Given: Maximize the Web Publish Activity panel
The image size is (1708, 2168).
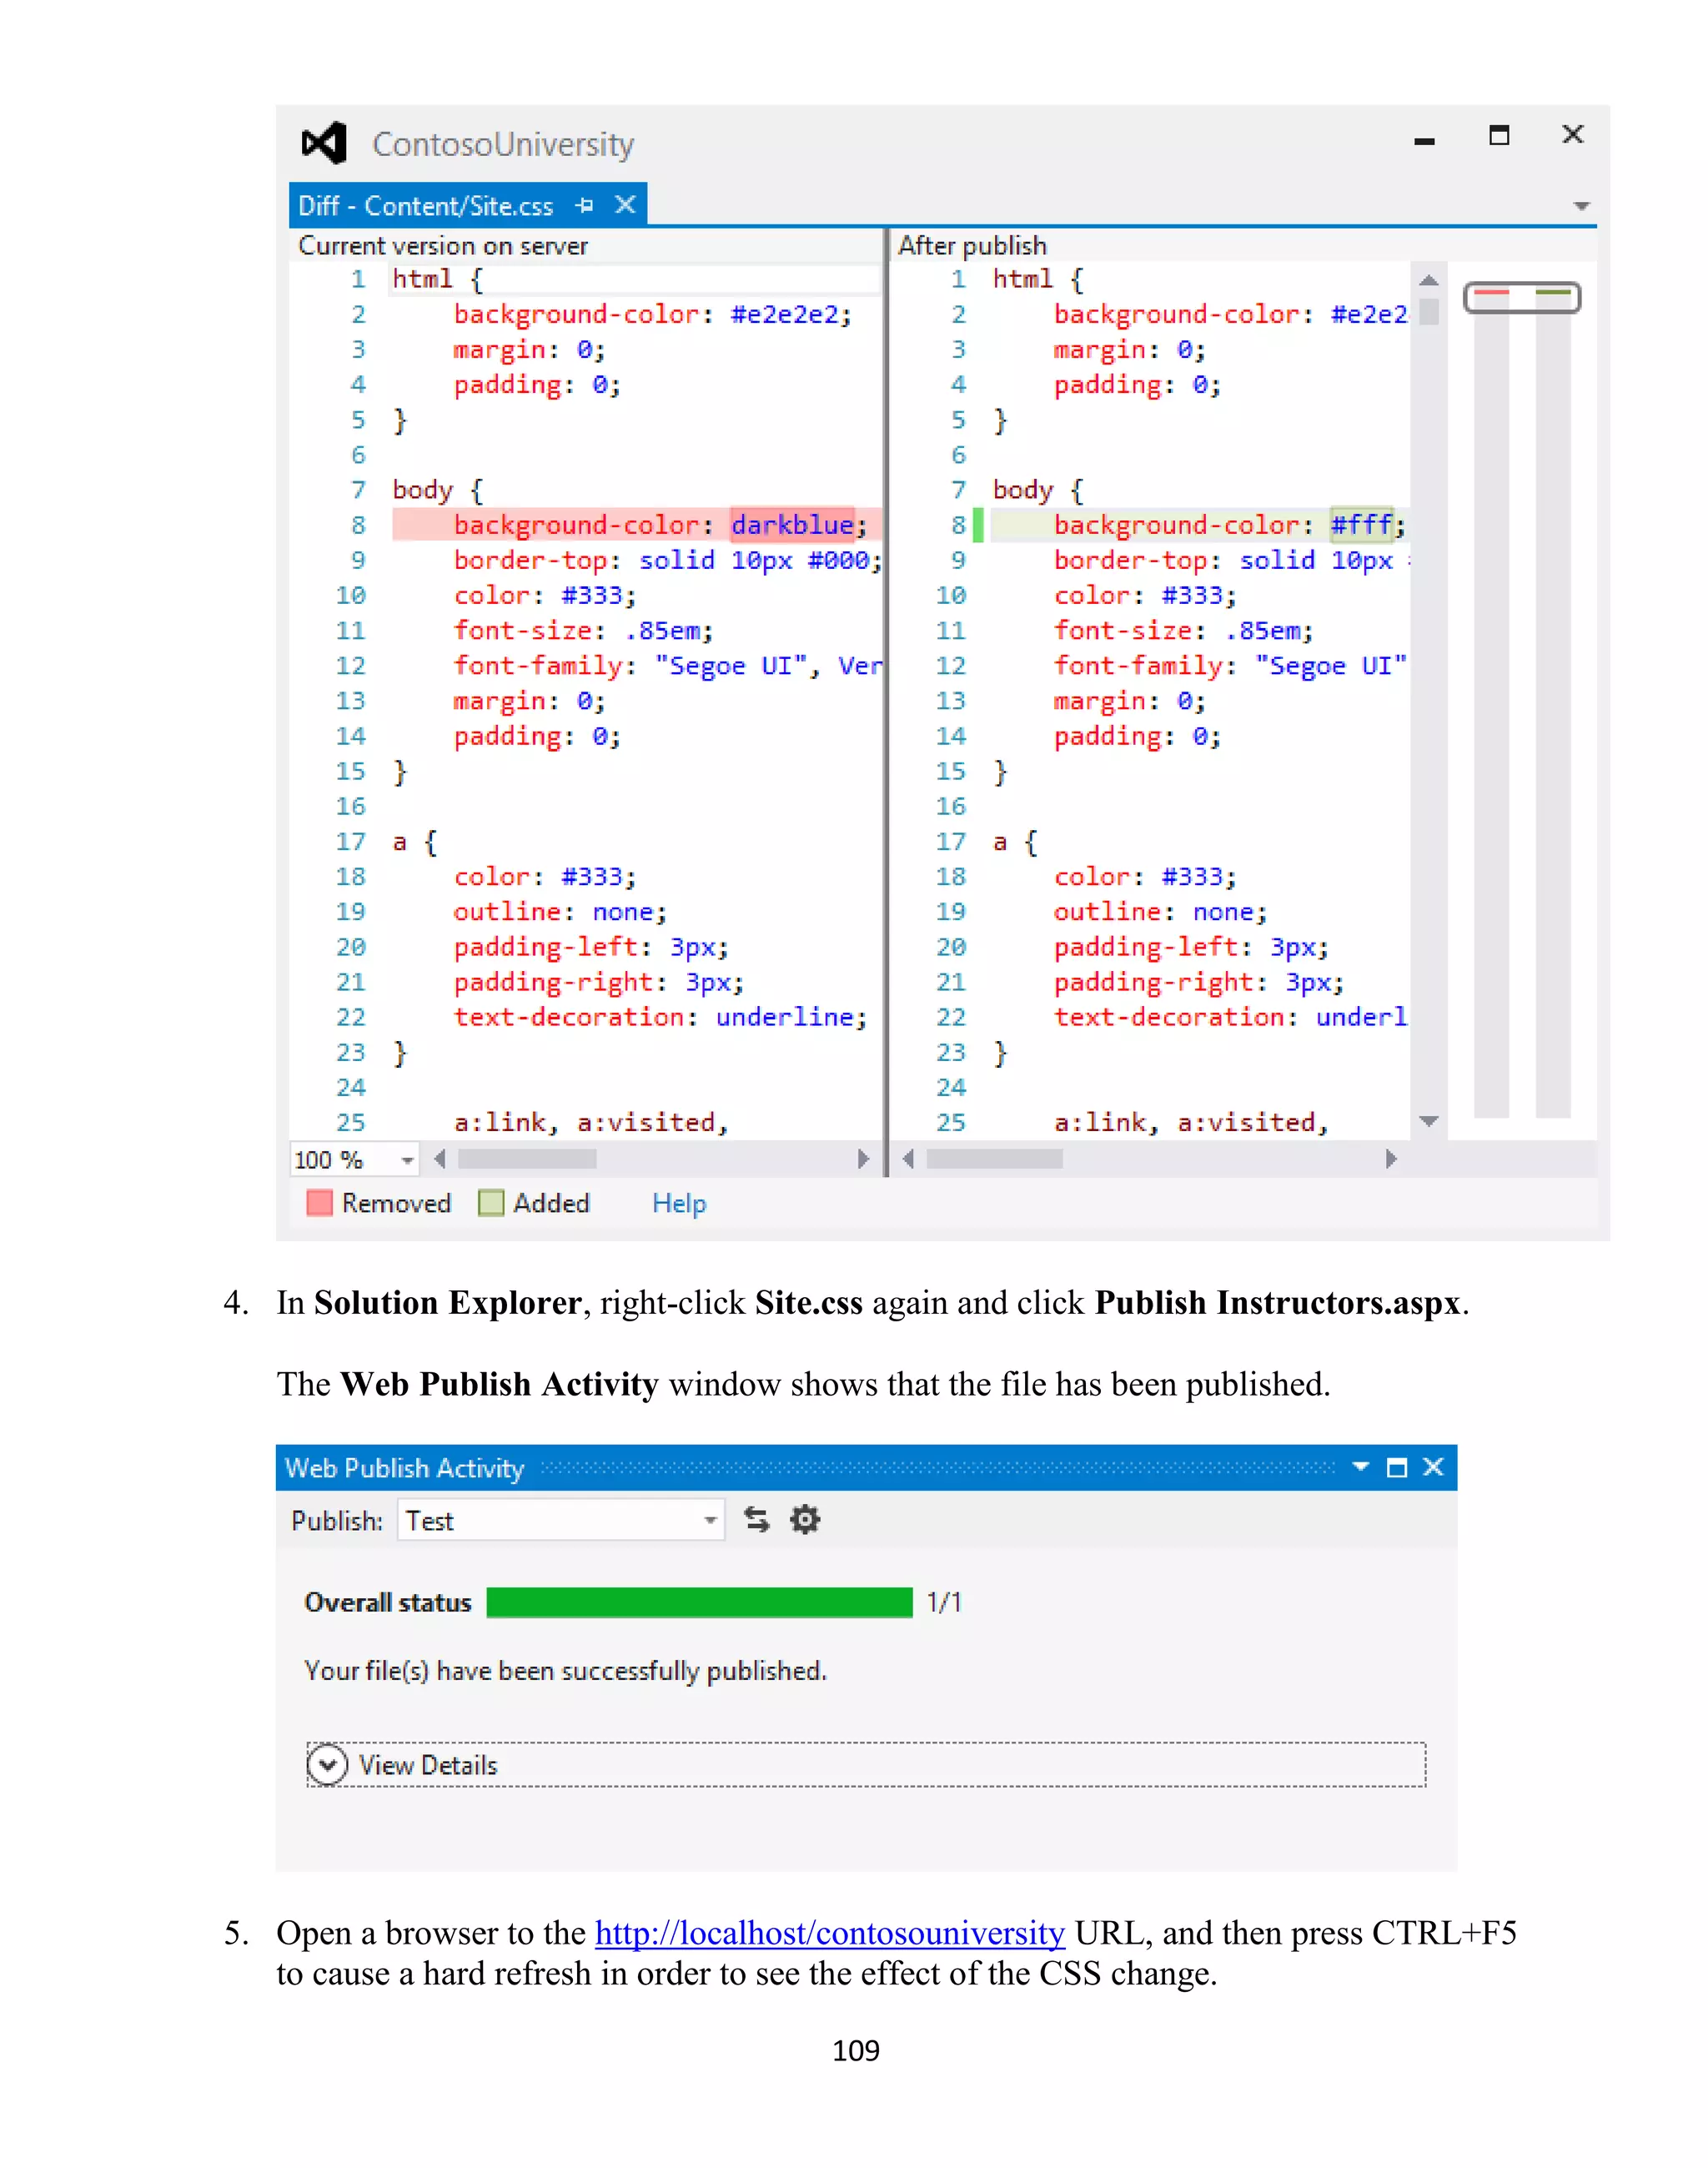Looking at the screenshot, I should [1397, 1467].
